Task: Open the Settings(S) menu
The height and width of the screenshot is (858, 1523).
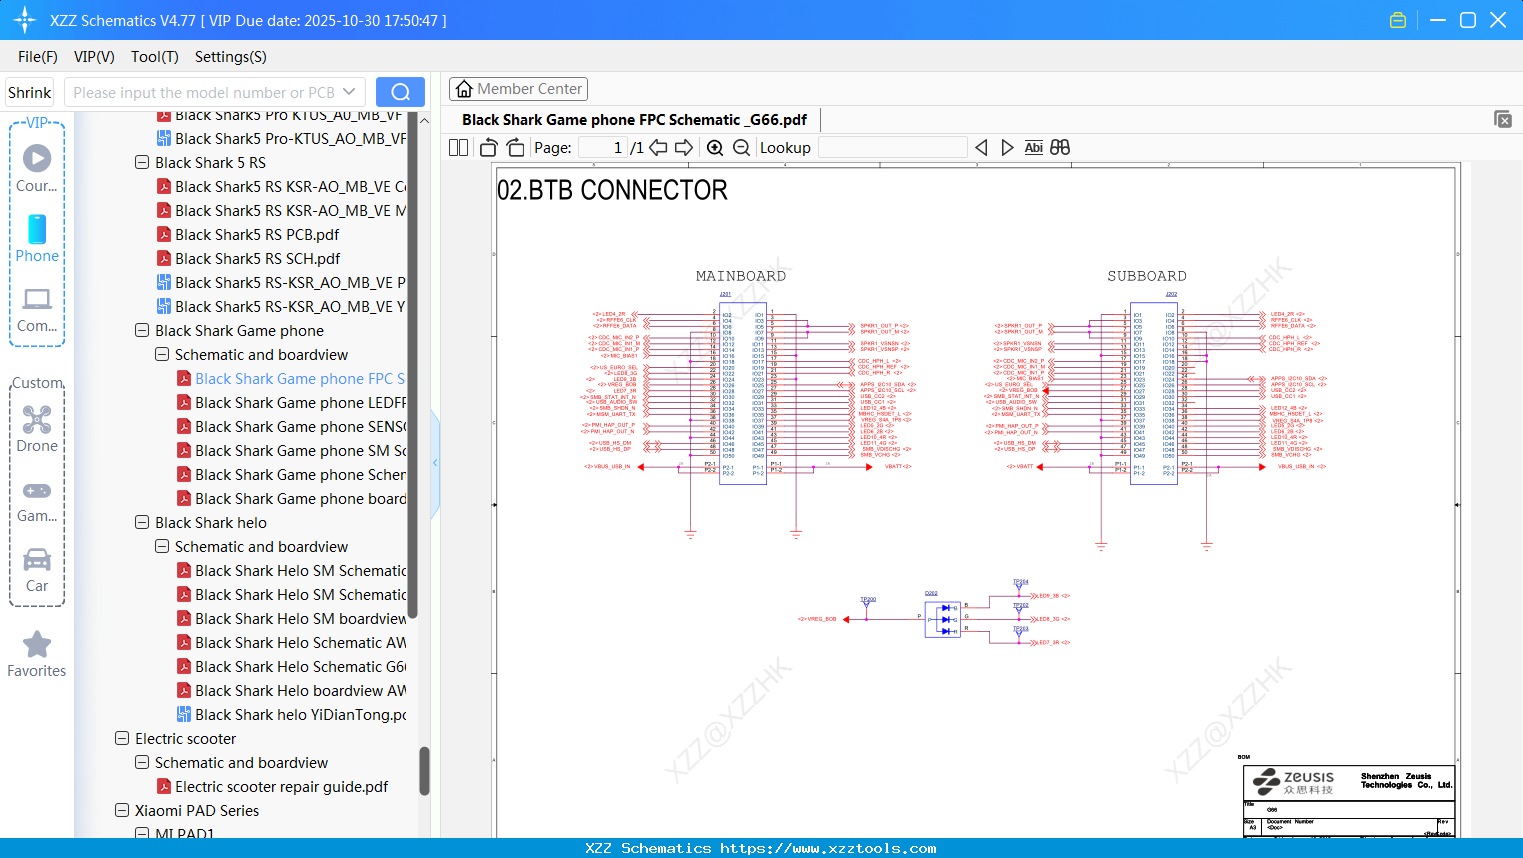Action: tap(231, 57)
